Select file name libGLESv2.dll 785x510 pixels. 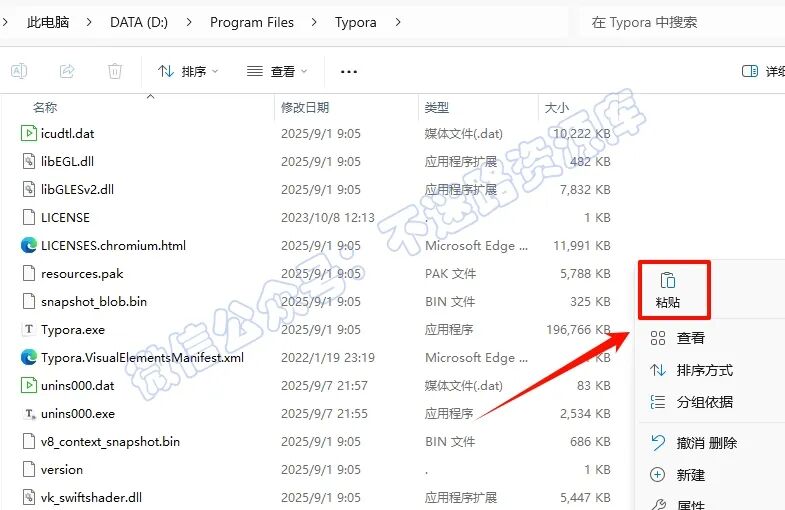[x=78, y=190]
